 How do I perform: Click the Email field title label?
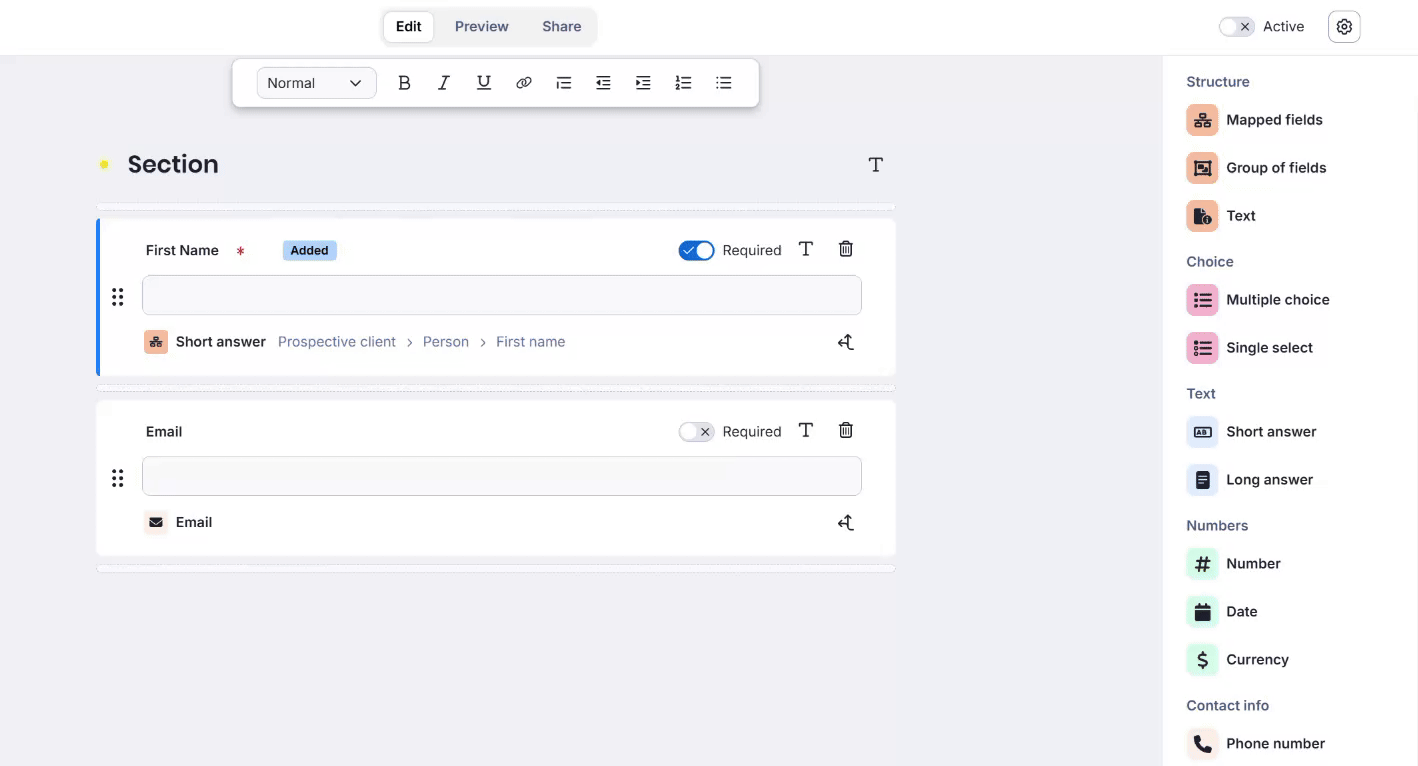point(164,431)
